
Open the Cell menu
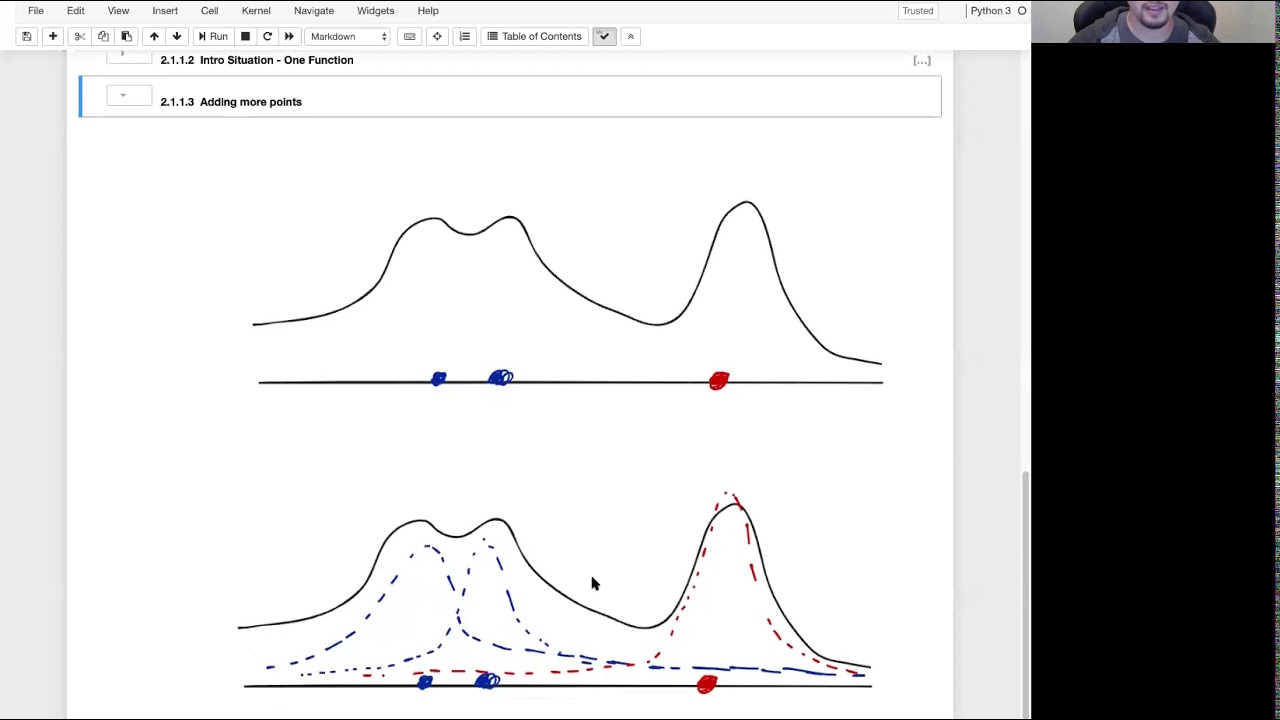pos(209,11)
